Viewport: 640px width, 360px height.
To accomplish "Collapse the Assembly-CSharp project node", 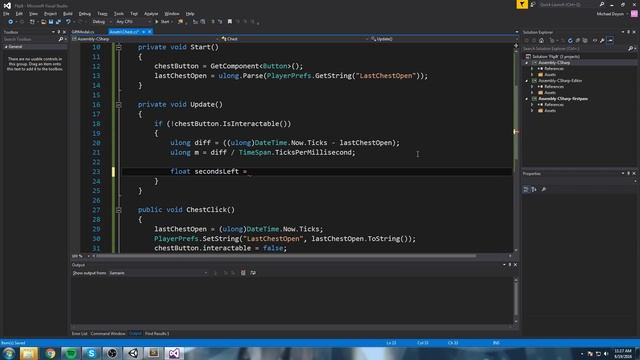I will [527, 63].
